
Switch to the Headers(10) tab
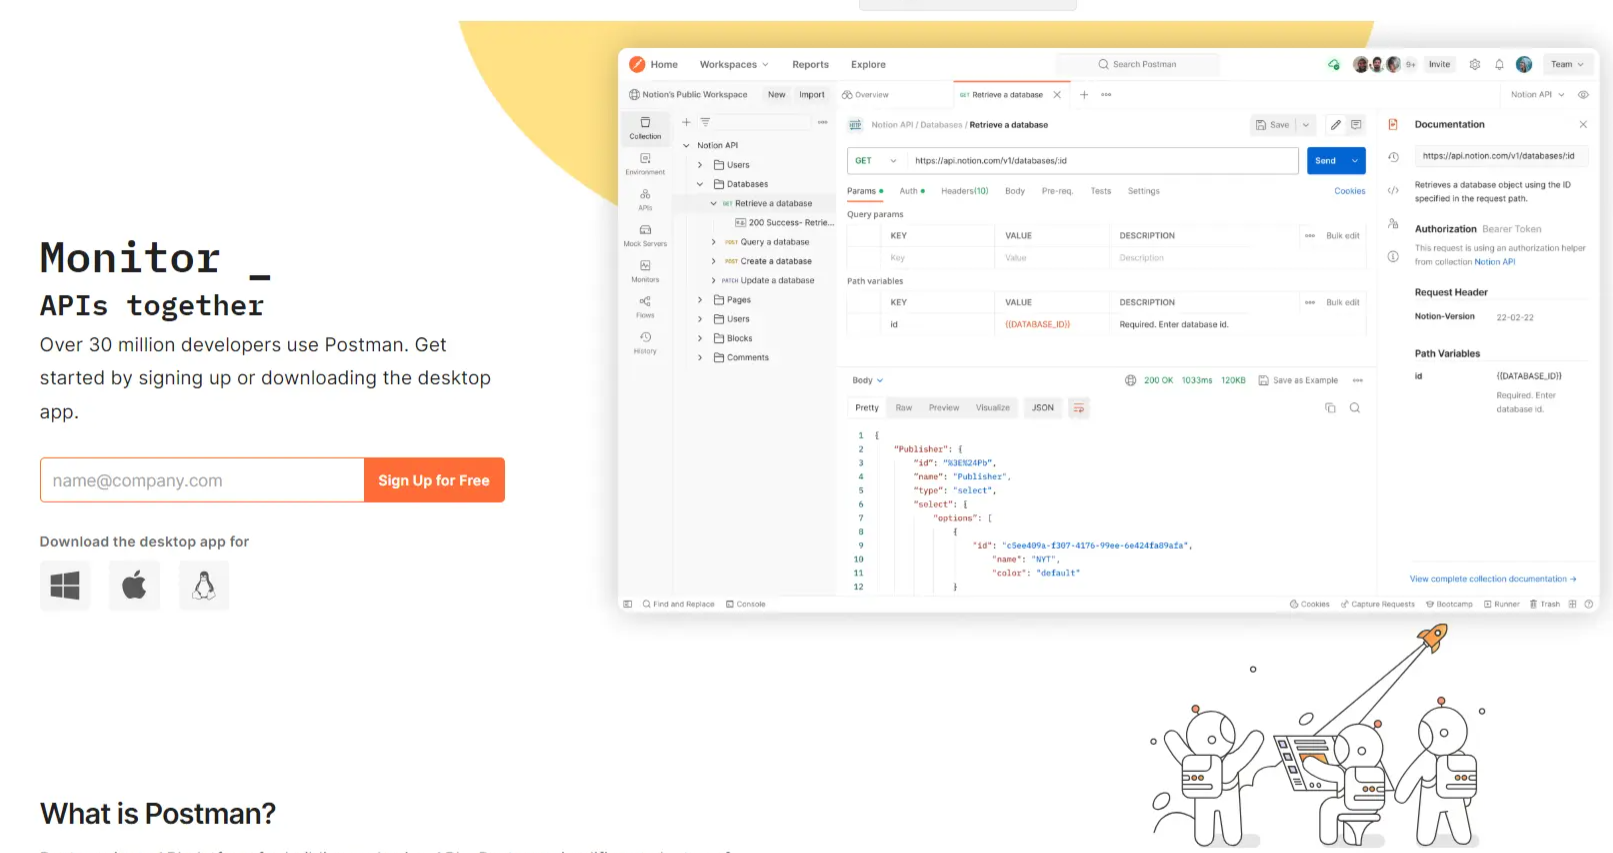964,191
